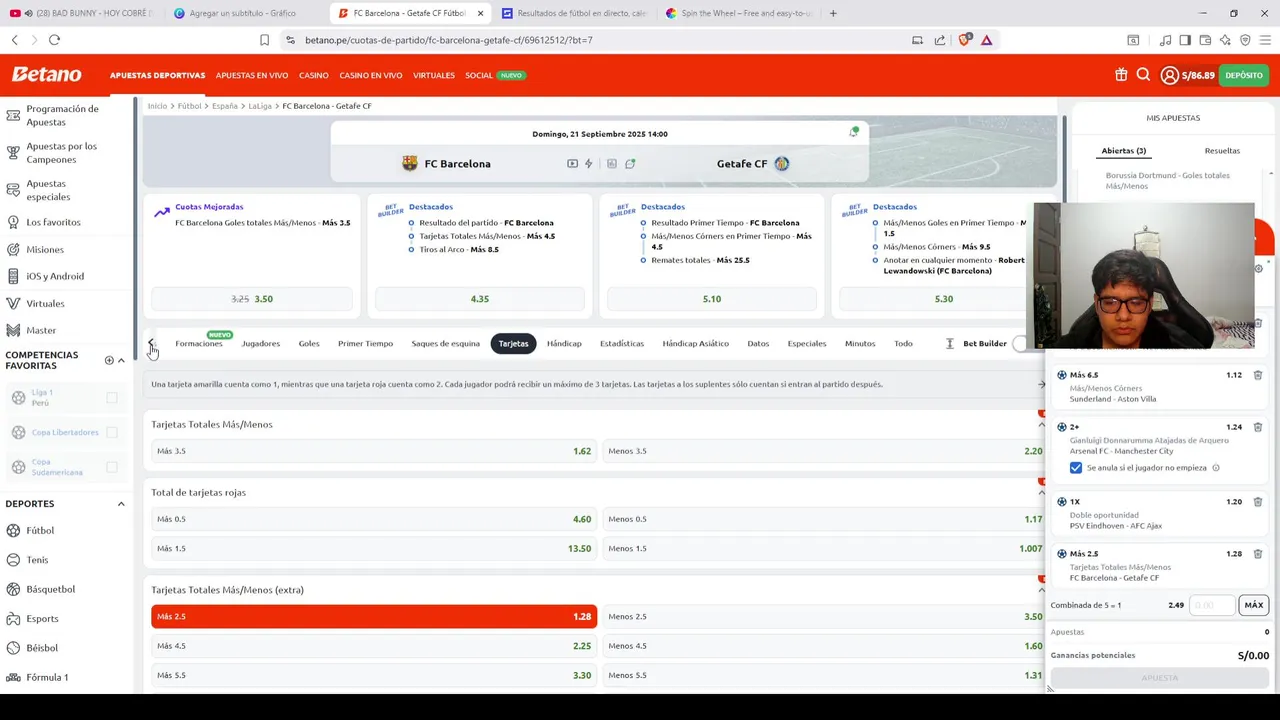
Task: Collapse Tarjetas Totales Más/Menos market
Action: (x=1041, y=425)
